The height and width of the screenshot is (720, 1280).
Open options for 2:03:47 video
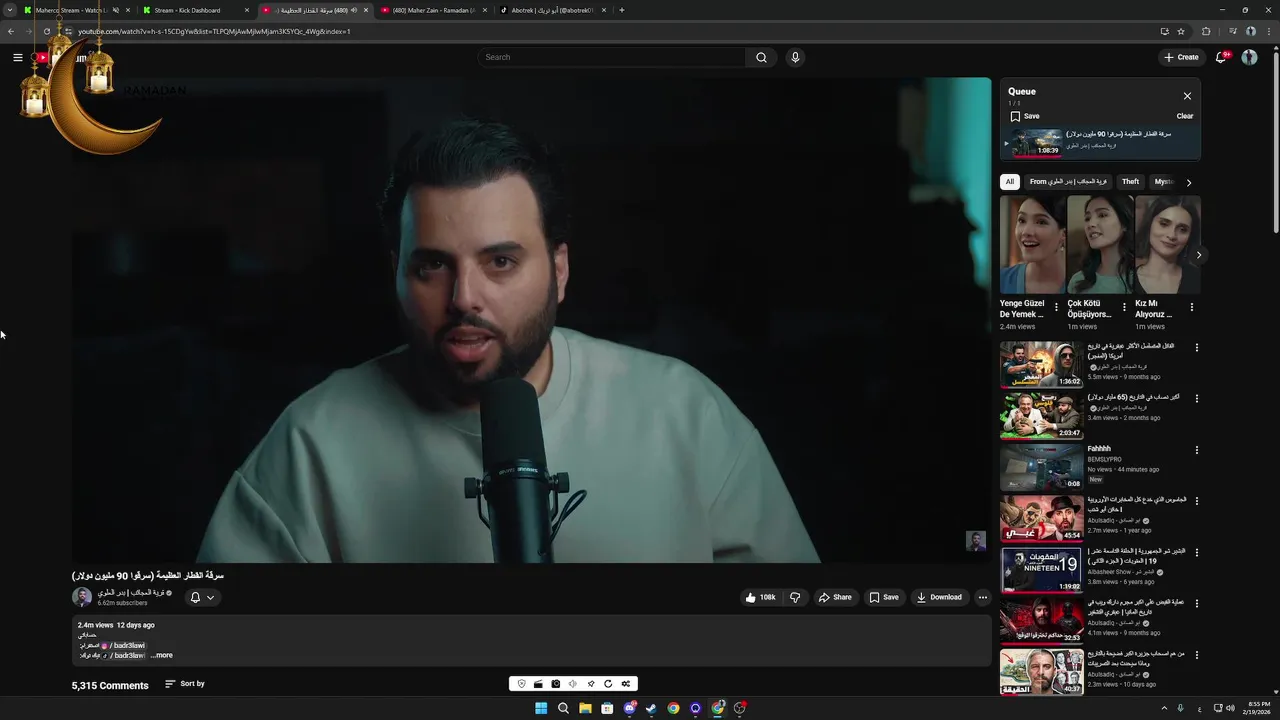pos(1196,399)
